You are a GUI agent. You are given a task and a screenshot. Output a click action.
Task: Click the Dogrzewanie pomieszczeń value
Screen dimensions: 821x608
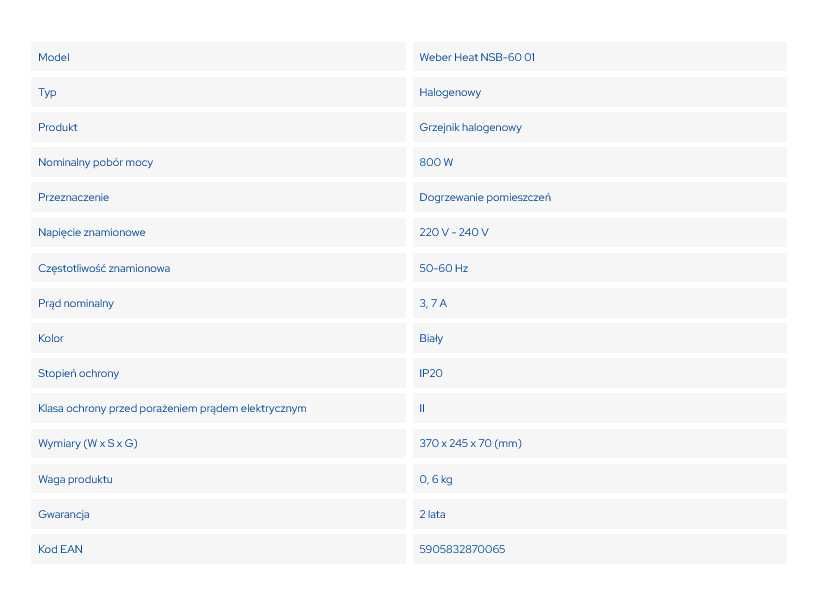pyautogui.click(x=485, y=197)
